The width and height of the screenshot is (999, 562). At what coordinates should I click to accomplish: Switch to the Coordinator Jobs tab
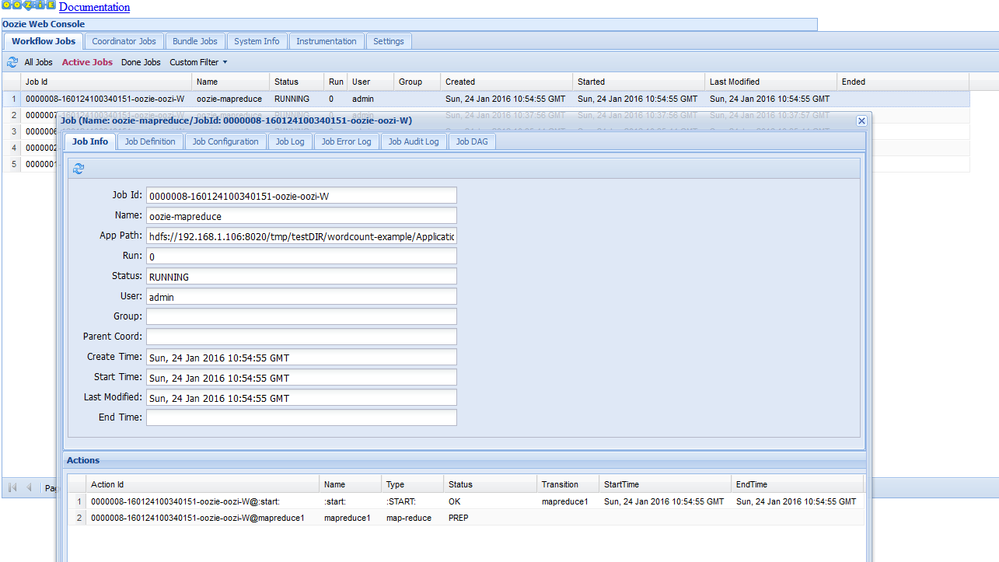(124, 41)
